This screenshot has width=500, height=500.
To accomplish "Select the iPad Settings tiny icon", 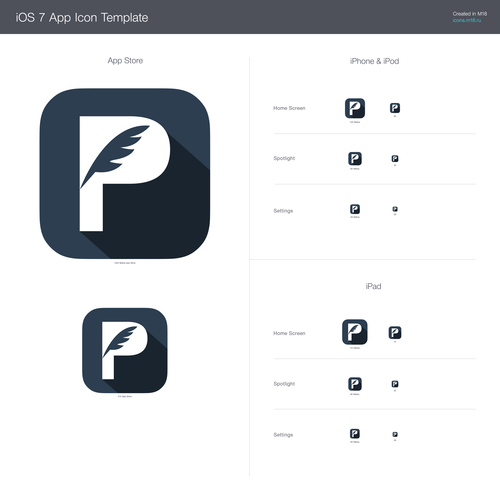I will [x=395, y=434].
